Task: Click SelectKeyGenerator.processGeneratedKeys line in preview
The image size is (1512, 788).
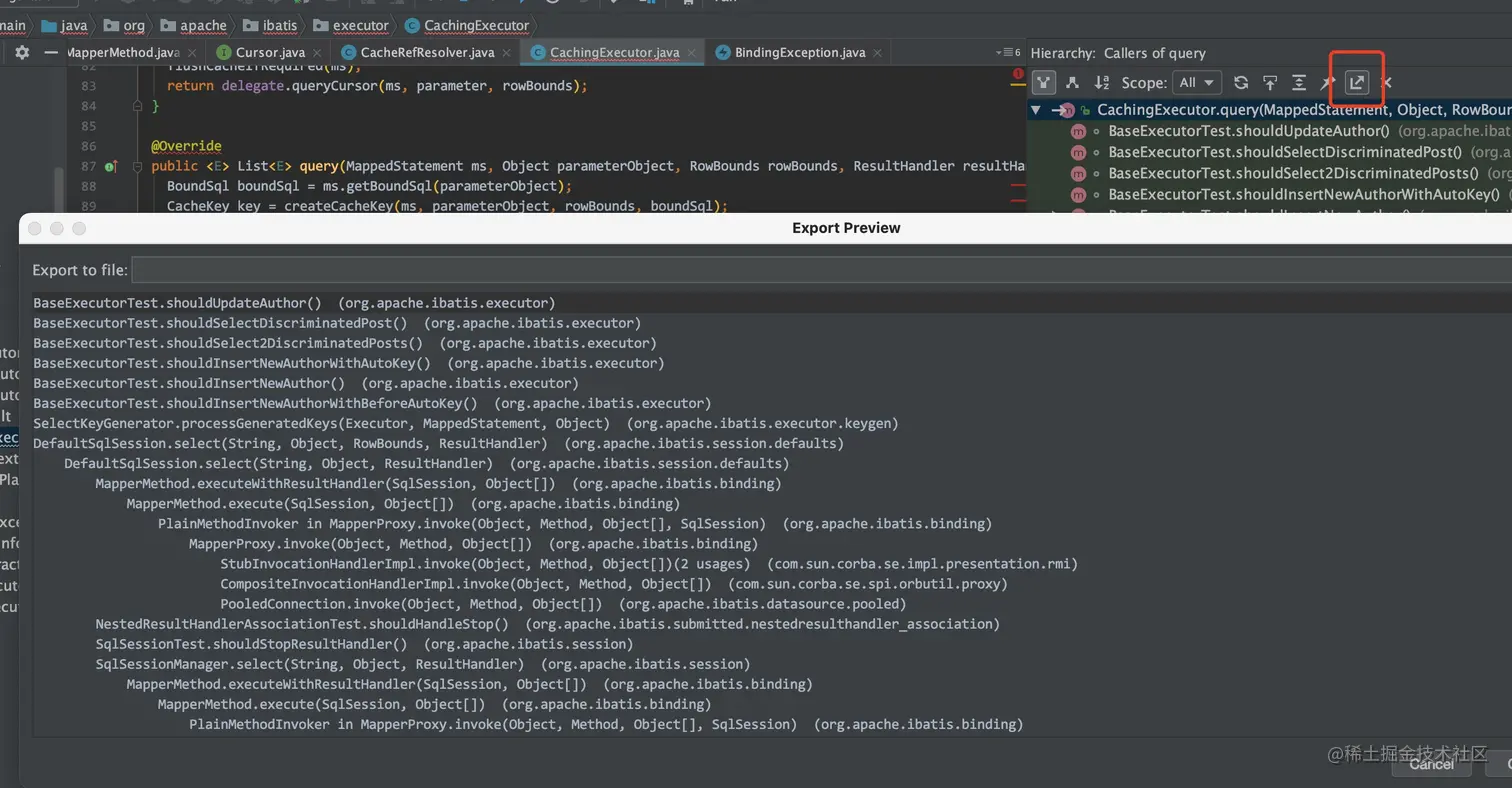Action: pos(466,423)
